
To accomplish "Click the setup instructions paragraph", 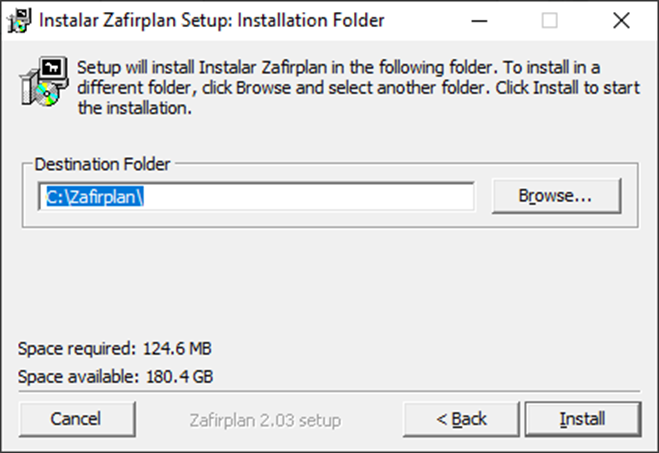I will click(x=340, y=88).
